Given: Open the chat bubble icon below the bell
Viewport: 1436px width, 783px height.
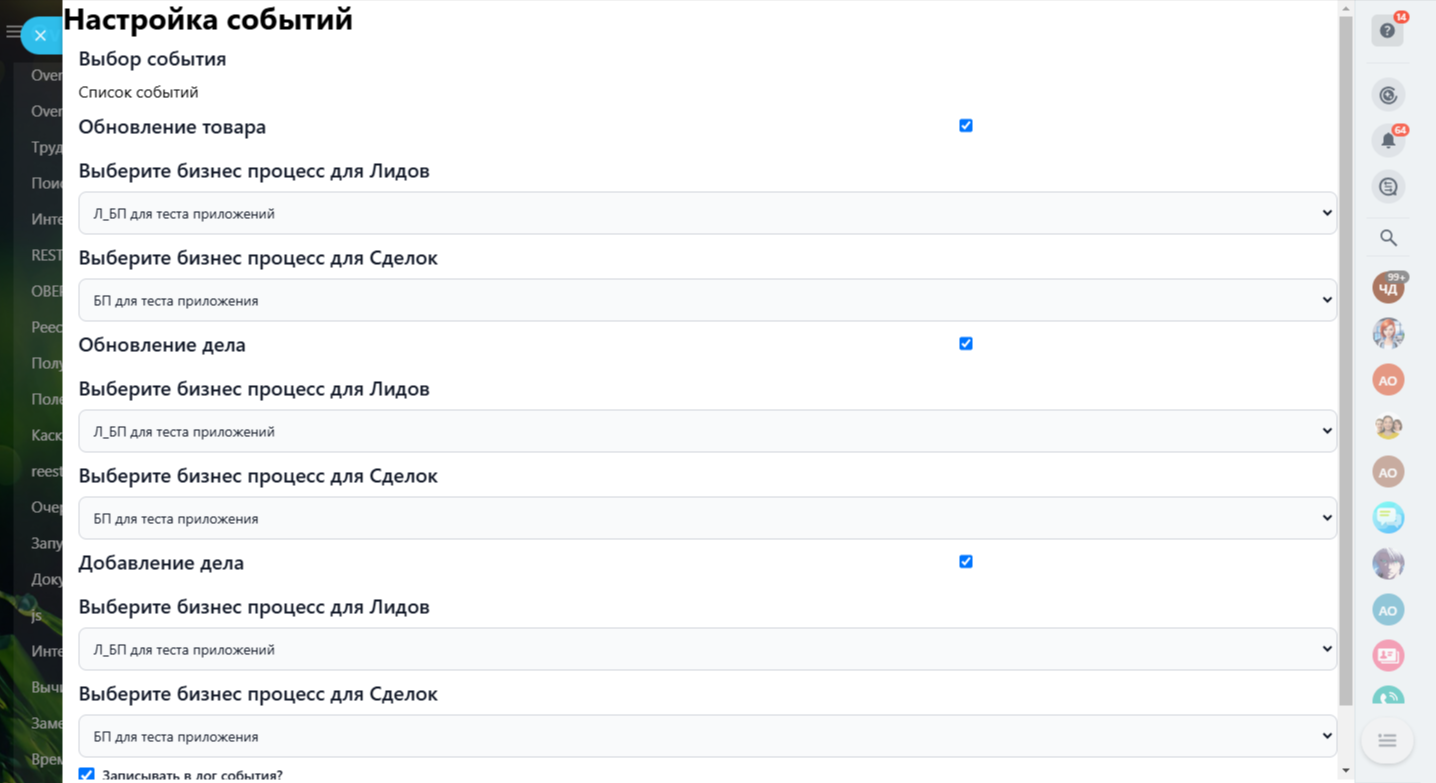Looking at the screenshot, I should [x=1388, y=187].
